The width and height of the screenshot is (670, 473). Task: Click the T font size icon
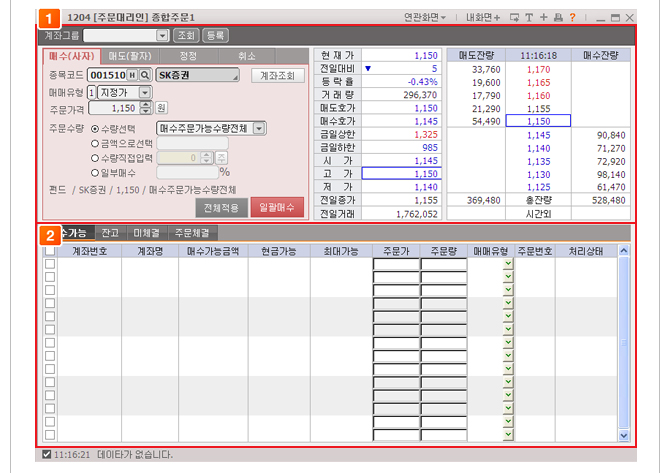point(528,18)
